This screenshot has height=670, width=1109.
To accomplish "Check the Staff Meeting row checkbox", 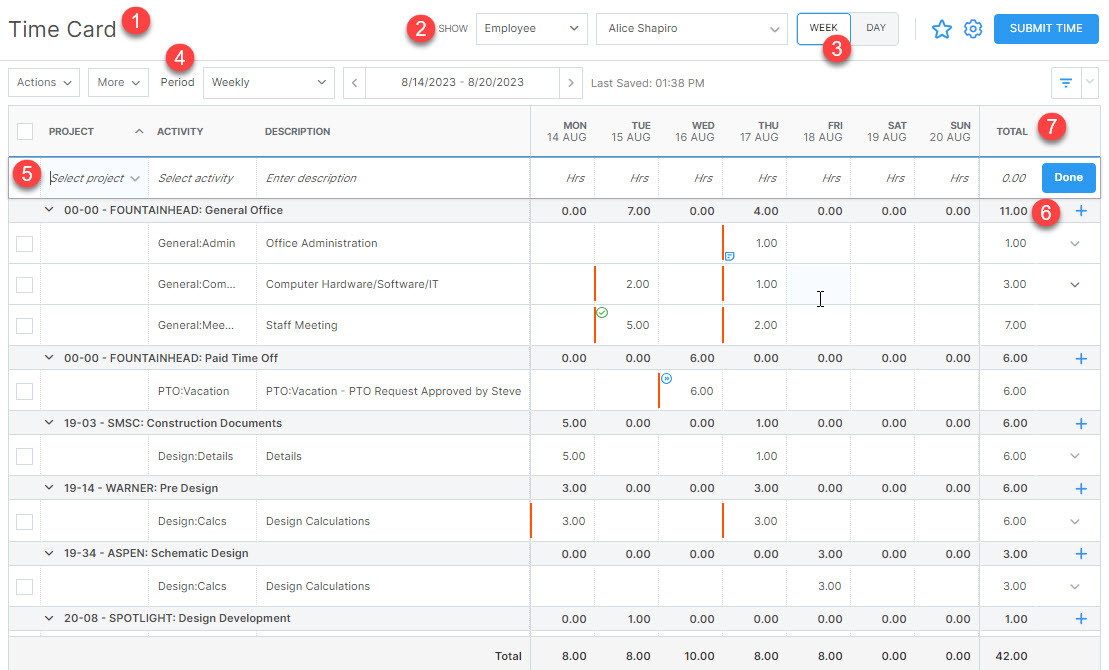I will 25,325.
